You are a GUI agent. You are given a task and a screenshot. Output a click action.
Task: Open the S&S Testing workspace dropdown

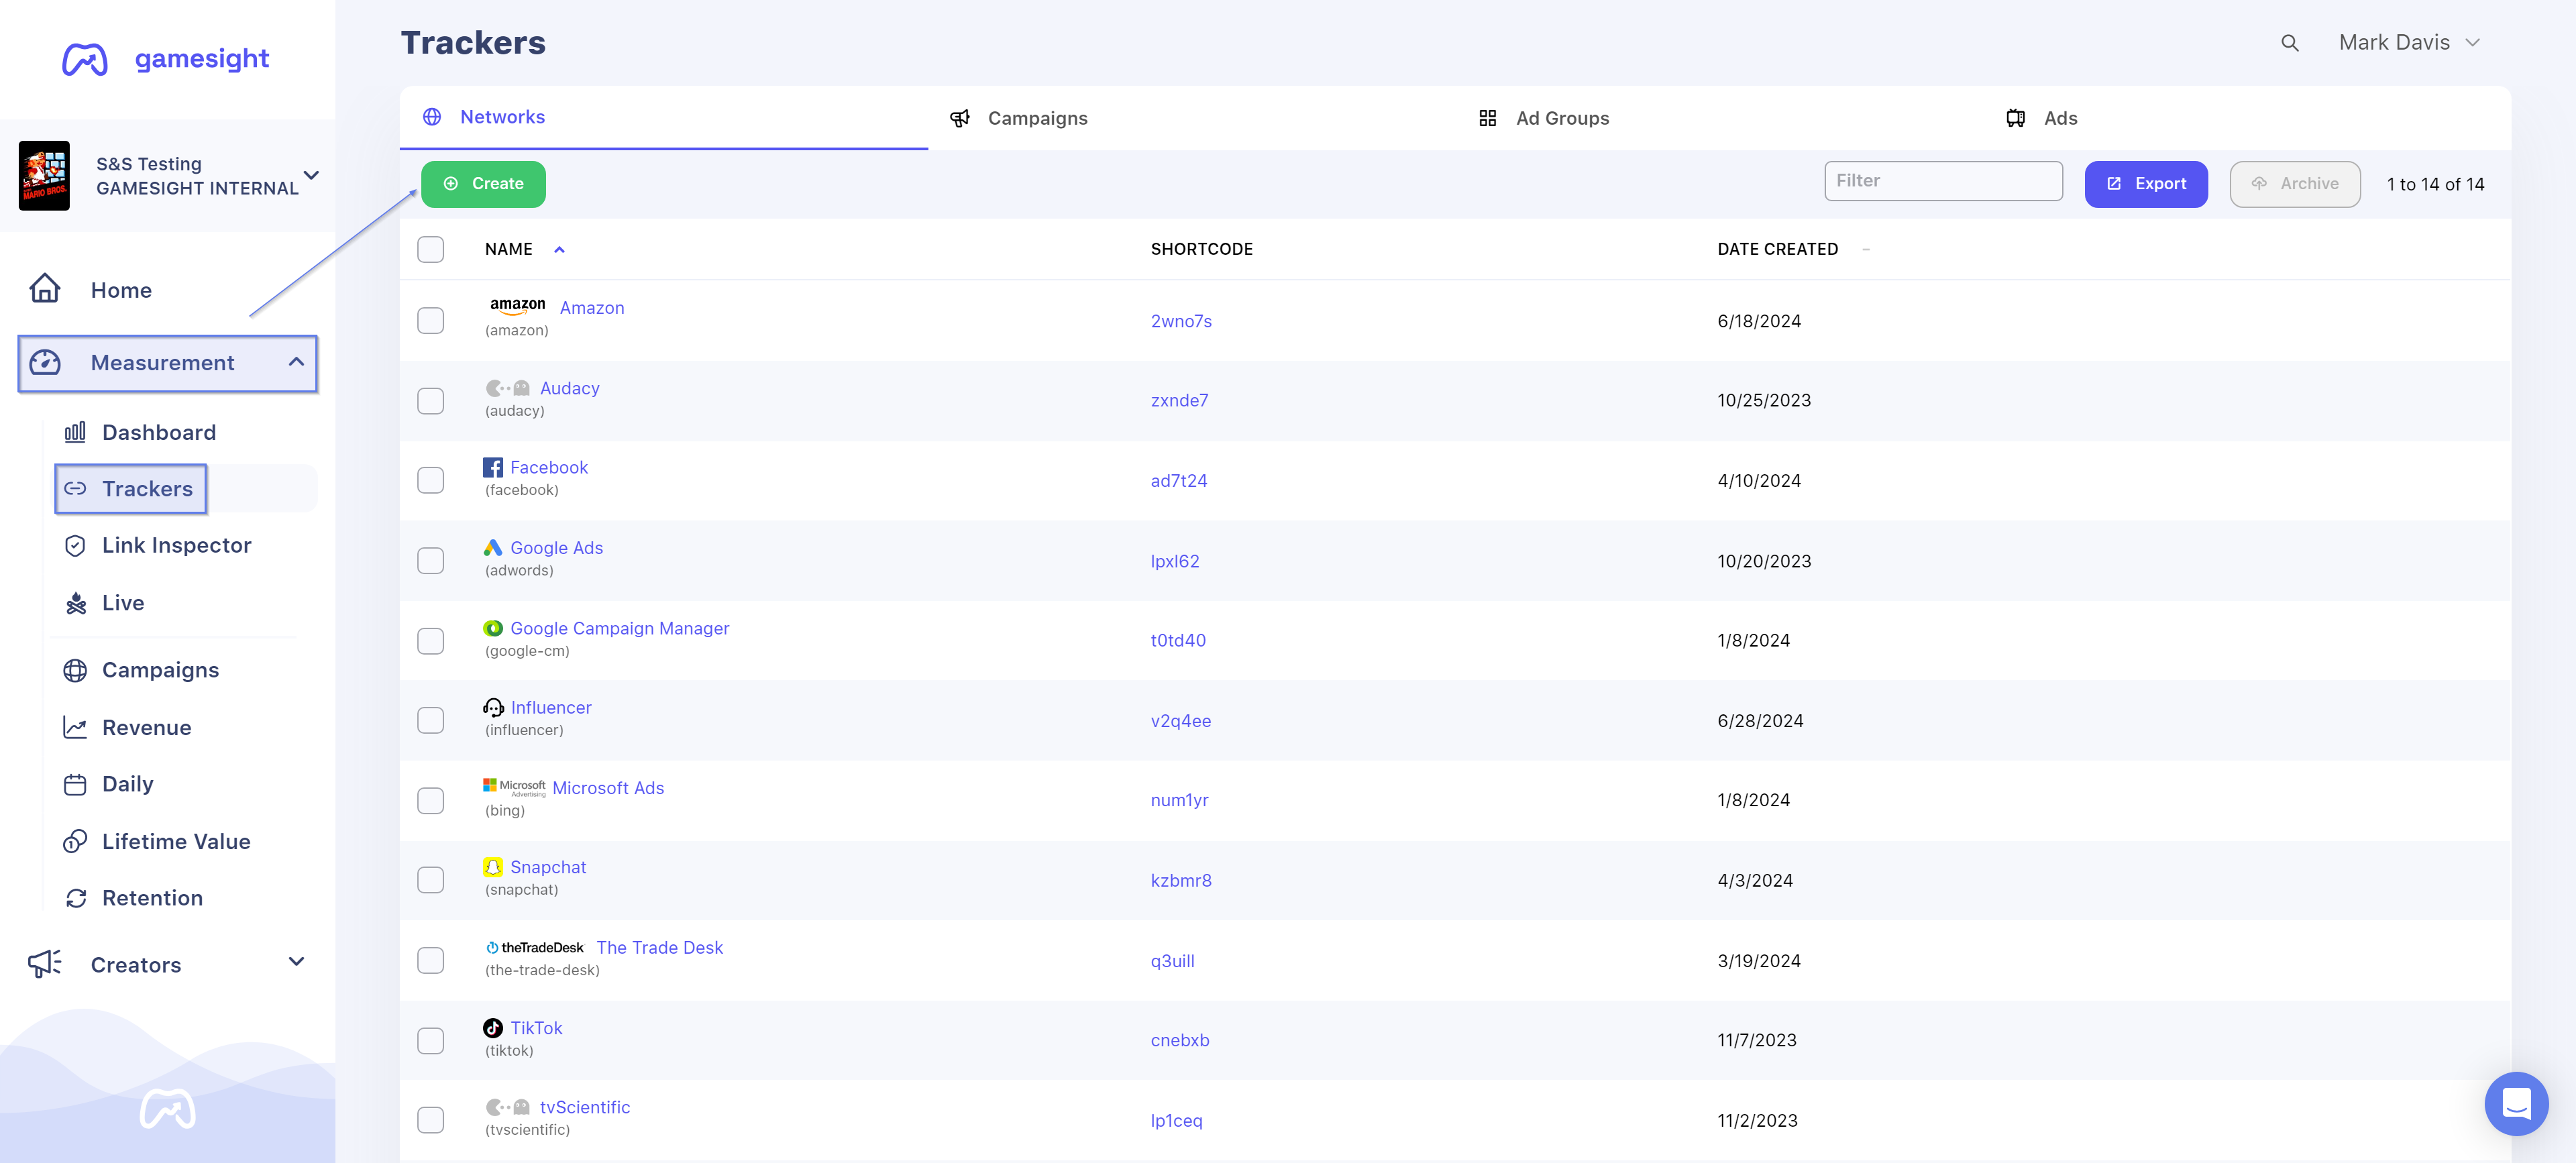tap(311, 175)
